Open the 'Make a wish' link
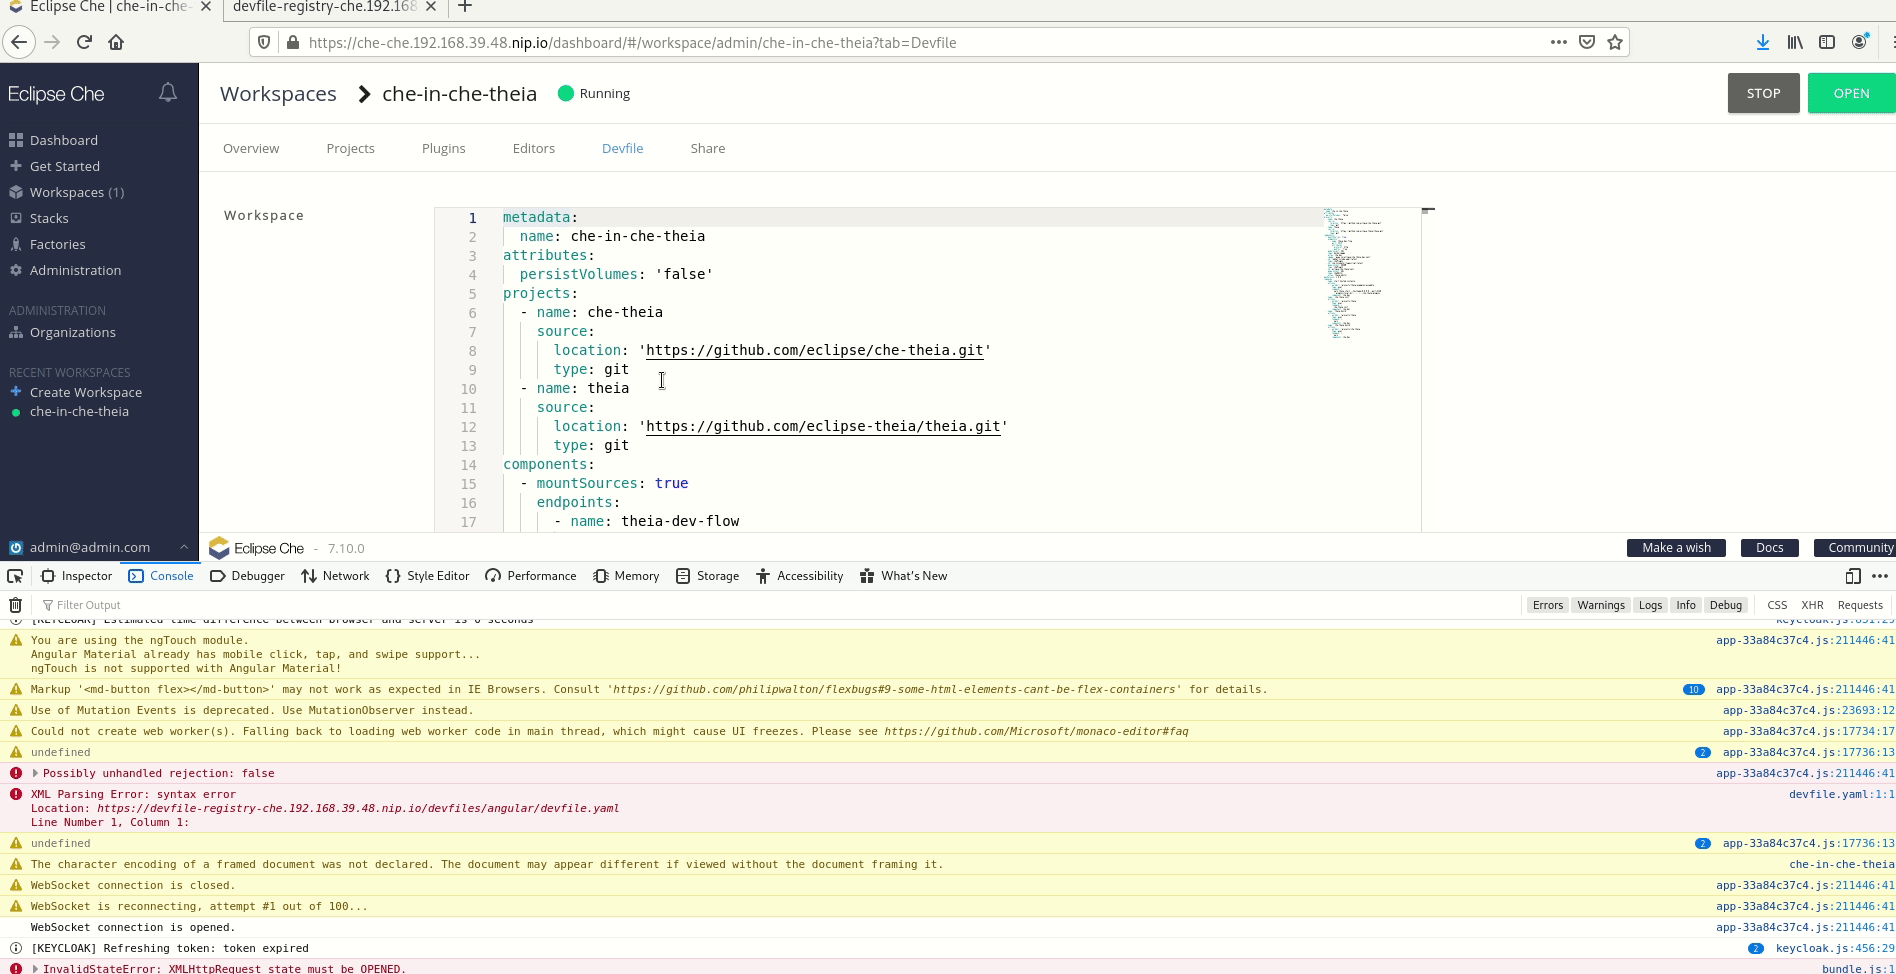Viewport: 1896px width, 974px height. [x=1675, y=547]
